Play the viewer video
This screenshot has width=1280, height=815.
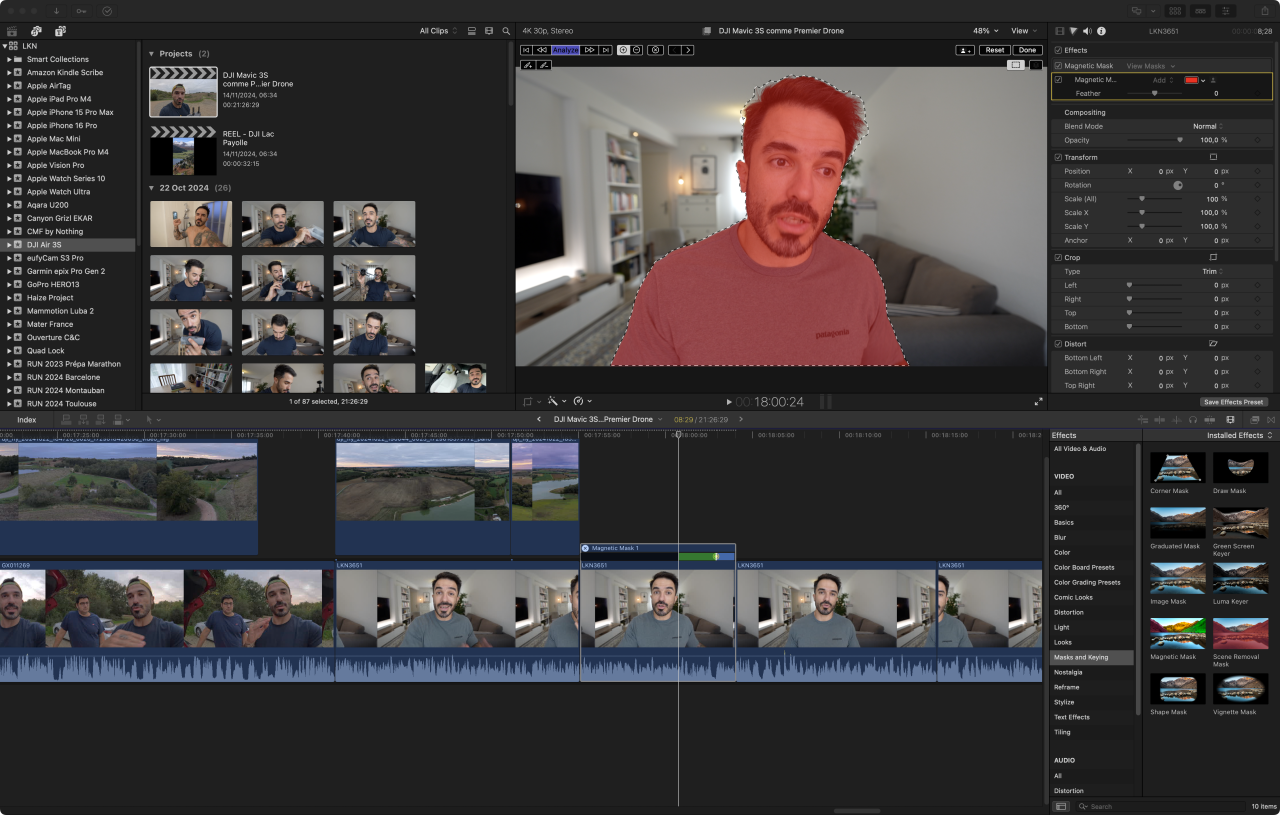point(729,402)
